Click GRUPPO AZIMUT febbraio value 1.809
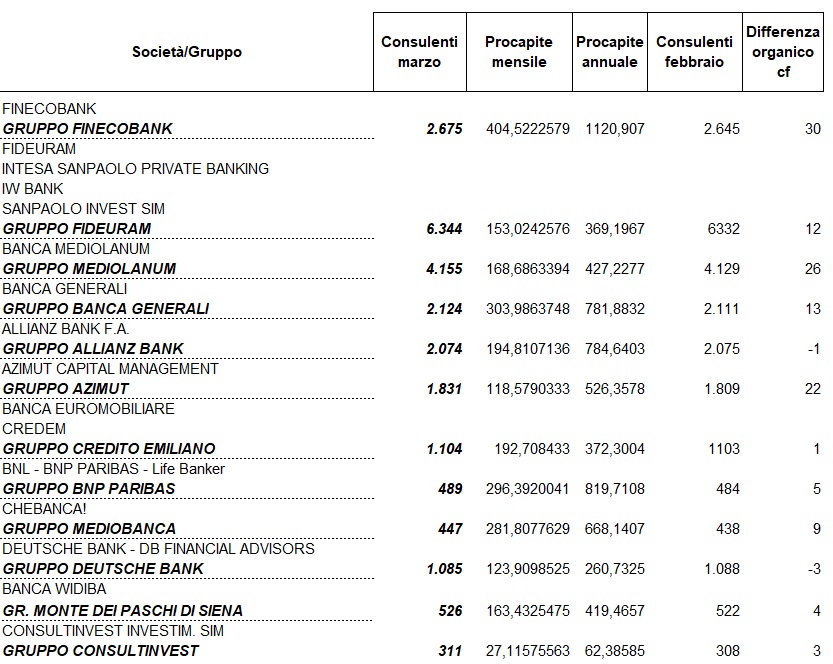The height and width of the screenshot is (664, 833). [x=721, y=389]
